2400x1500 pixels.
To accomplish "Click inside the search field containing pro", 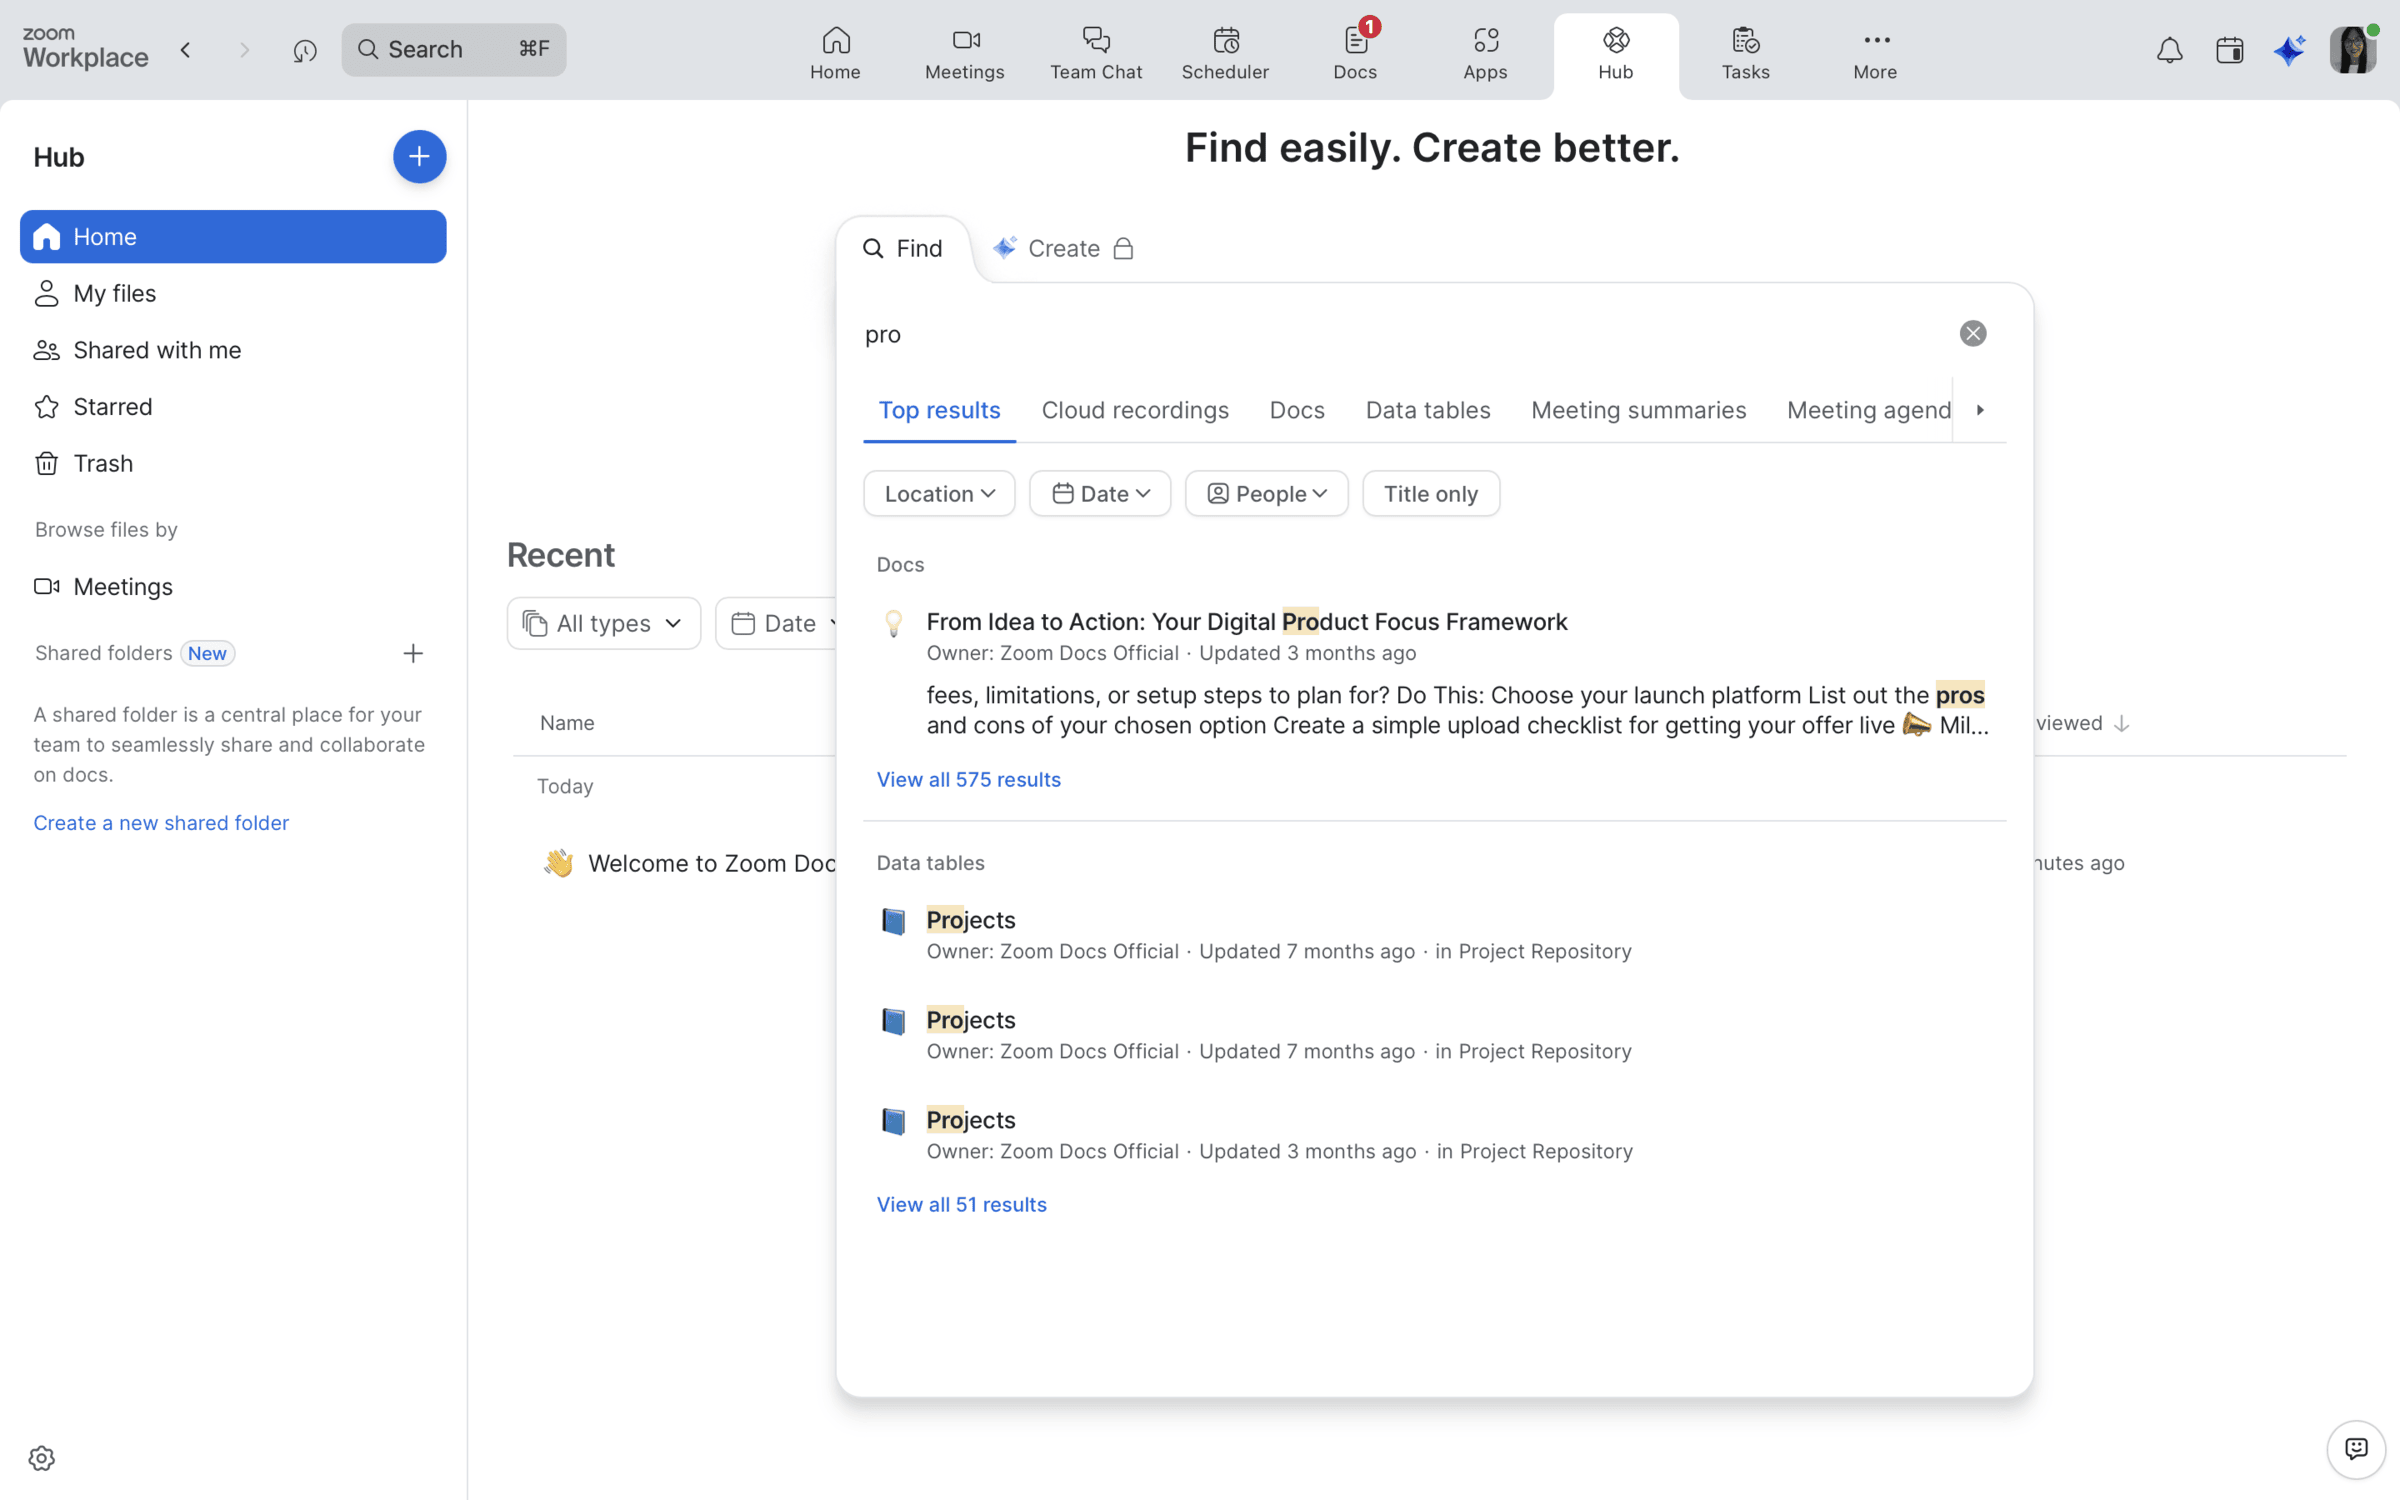I will [1200, 334].
